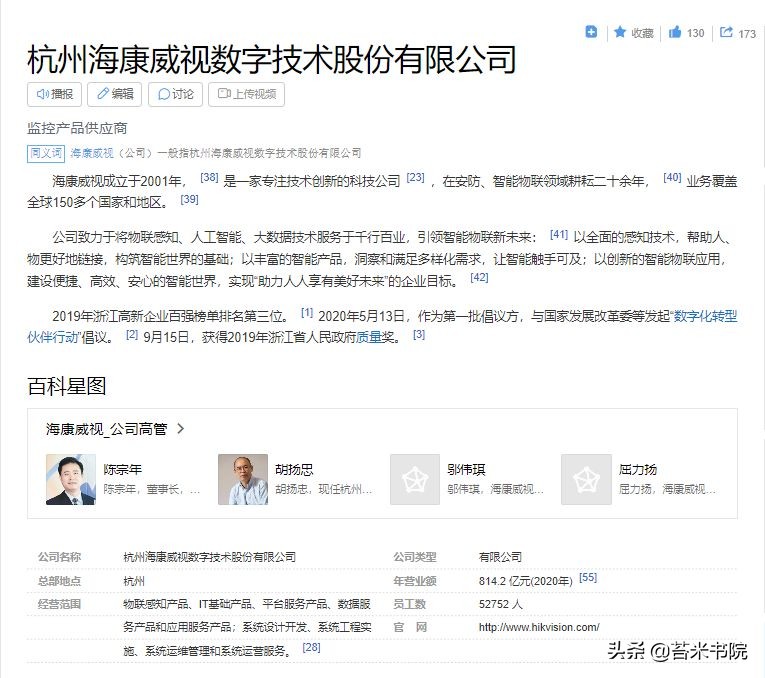
Task: Open citation reference [38]
Action: pos(209,178)
